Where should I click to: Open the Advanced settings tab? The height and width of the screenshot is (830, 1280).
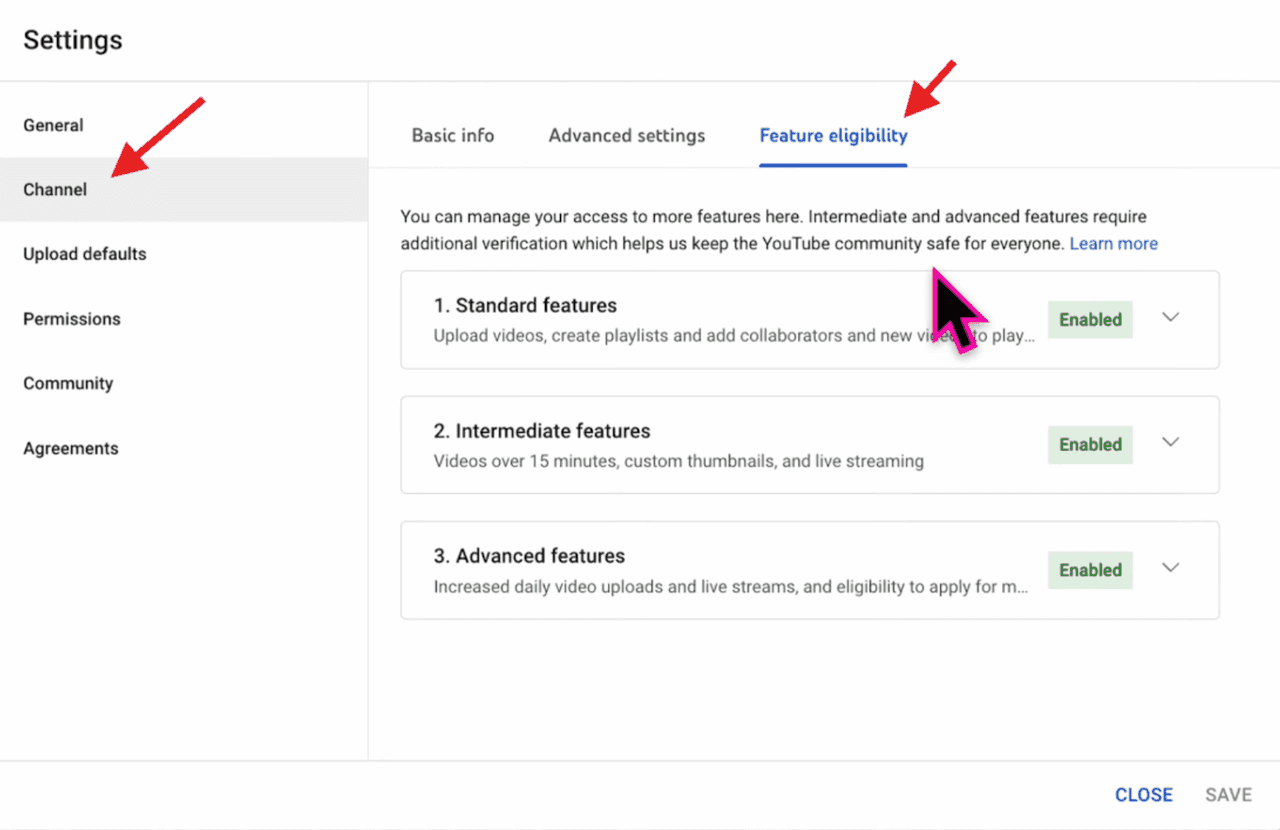click(x=626, y=135)
